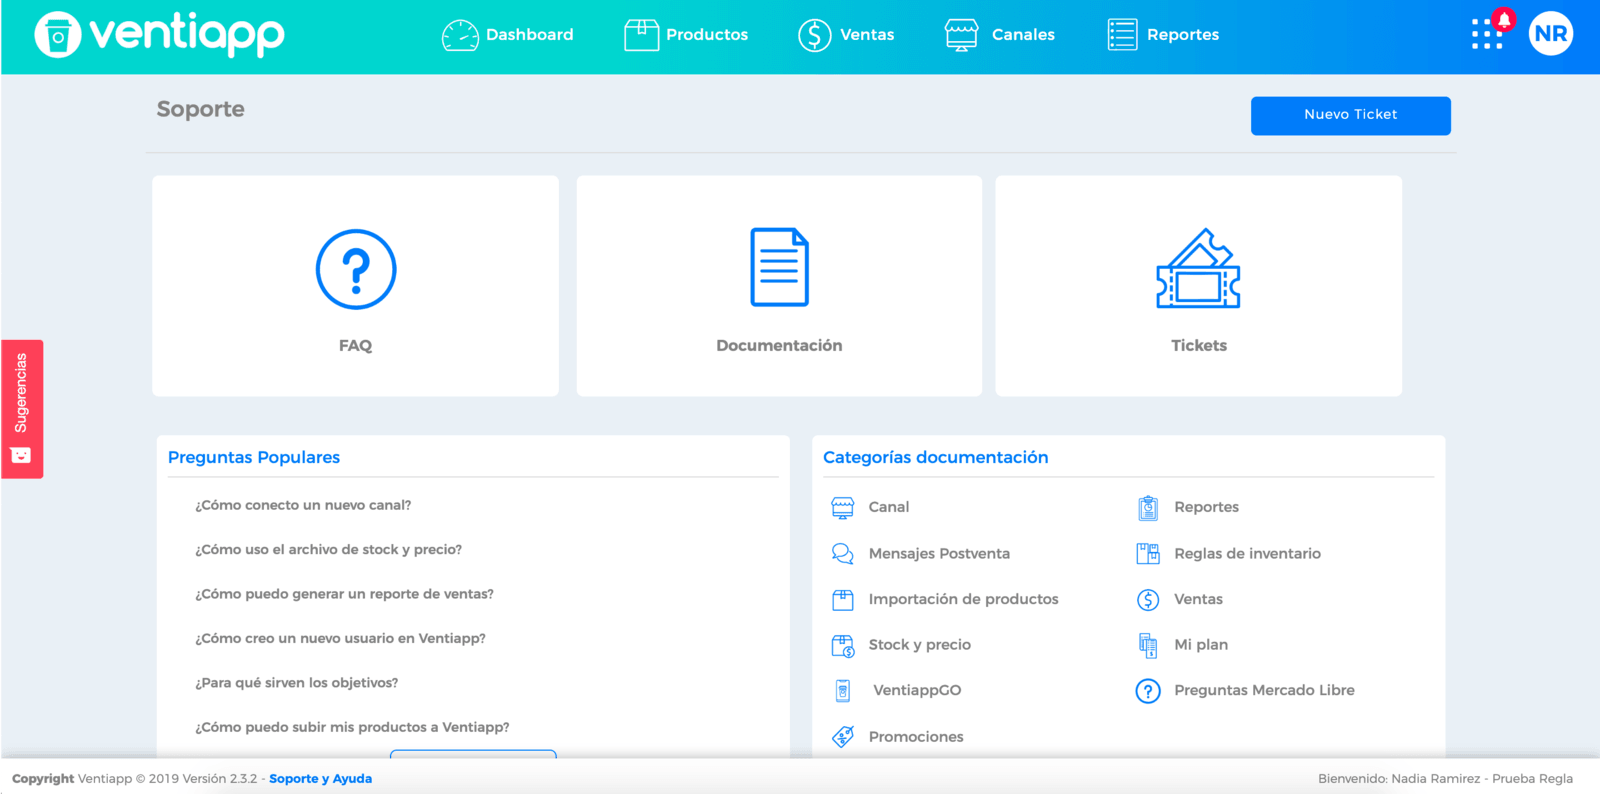Open question about archivo de stock y precio
The height and width of the screenshot is (794, 1600).
point(328,549)
